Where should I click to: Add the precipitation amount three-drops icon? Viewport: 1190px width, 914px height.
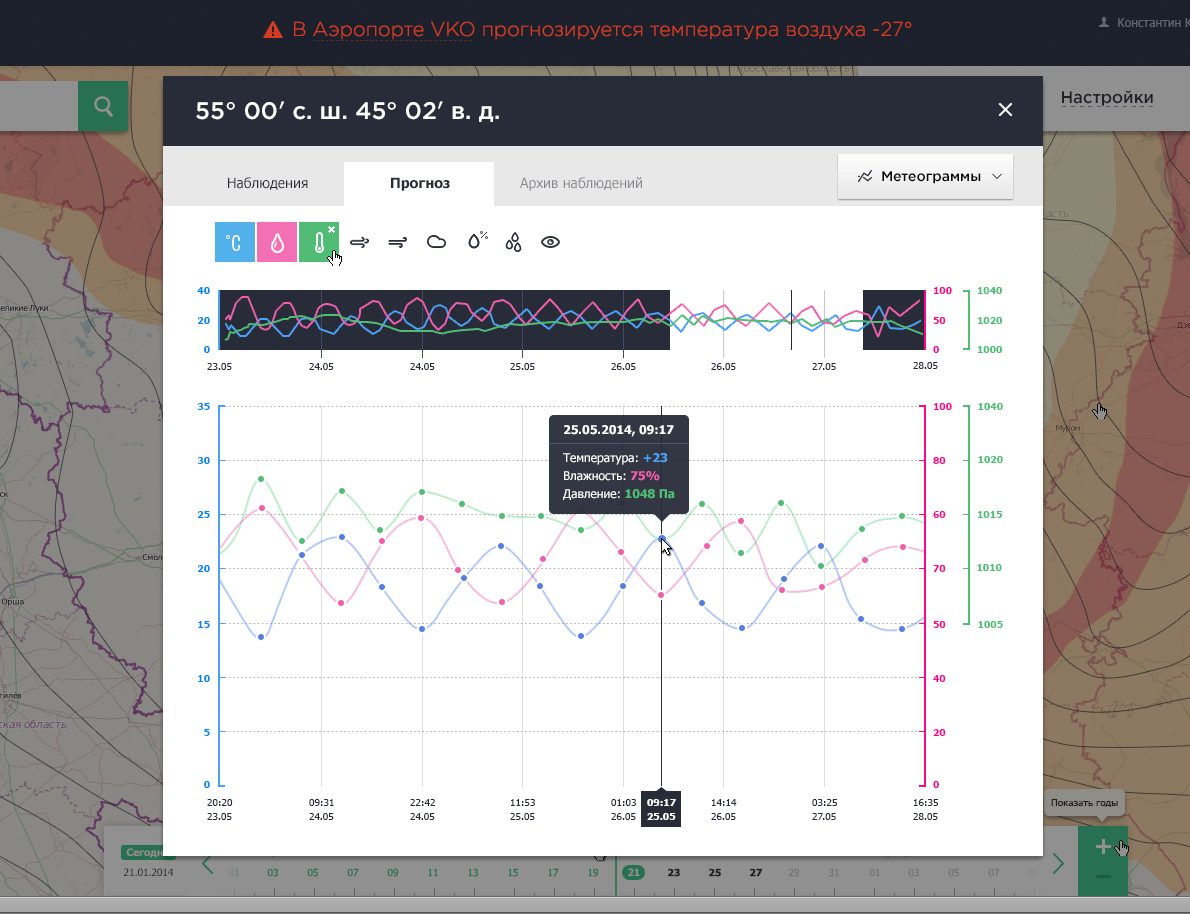(x=513, y=242)
